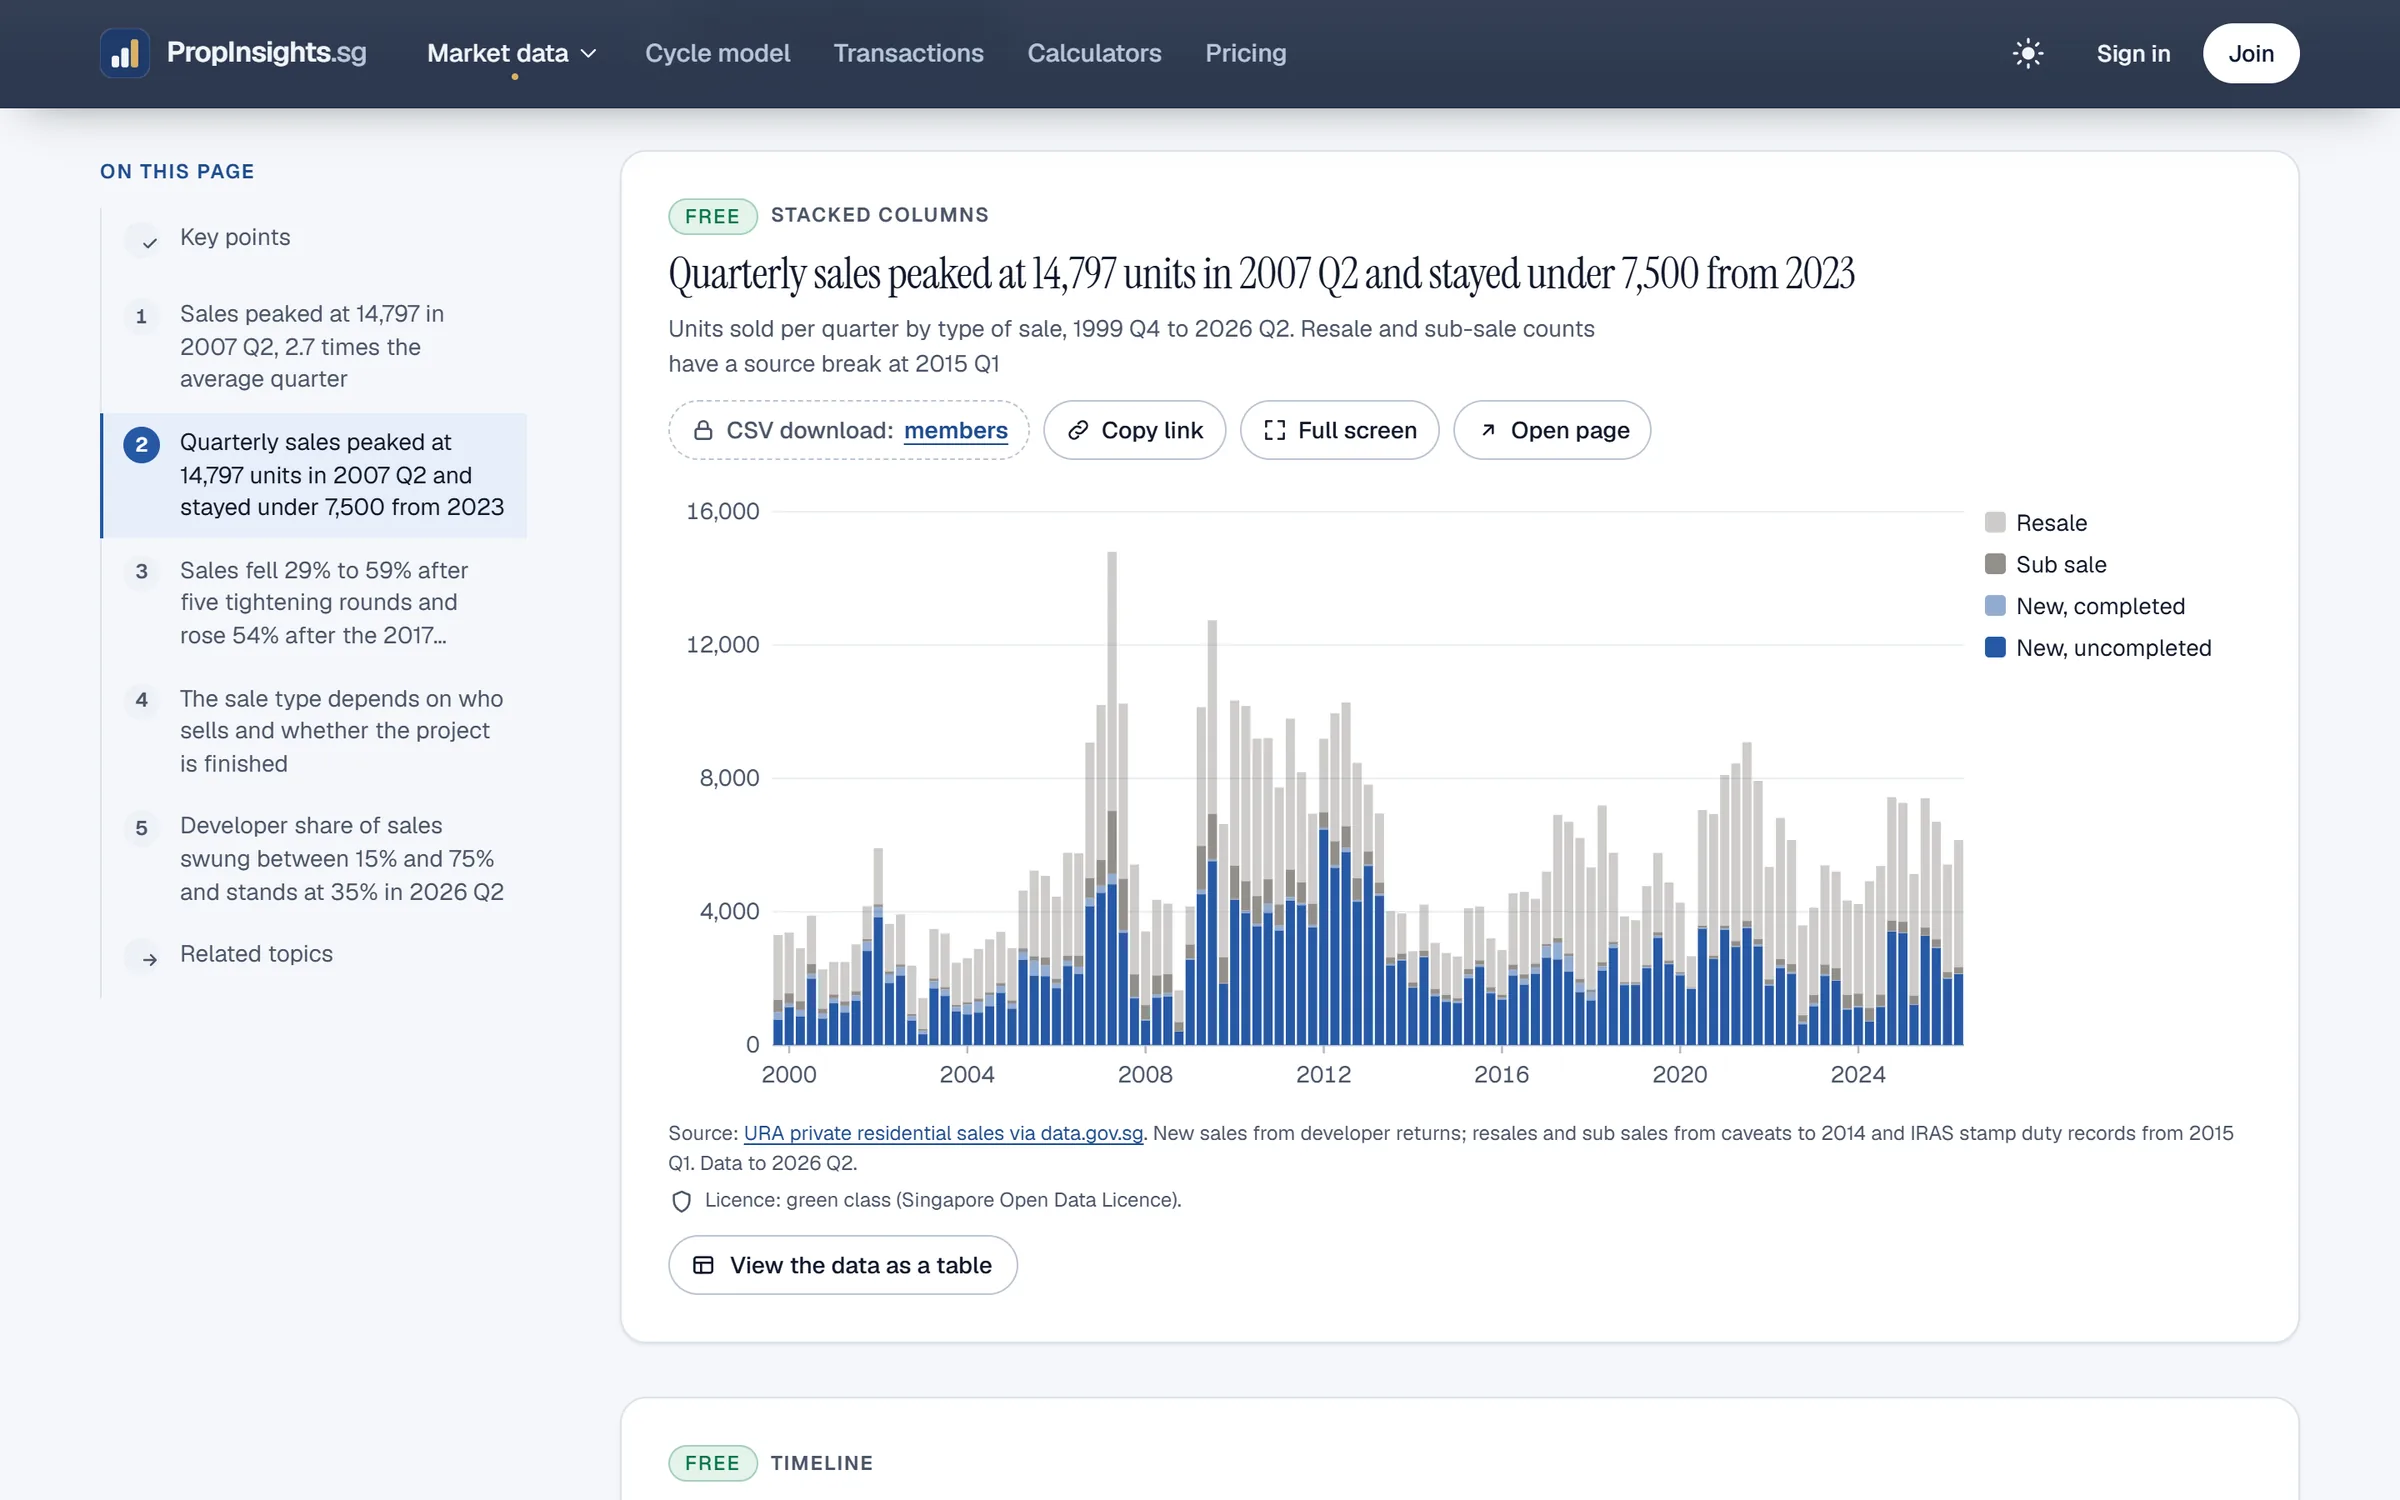Click the Join button

coord(2250,53)
